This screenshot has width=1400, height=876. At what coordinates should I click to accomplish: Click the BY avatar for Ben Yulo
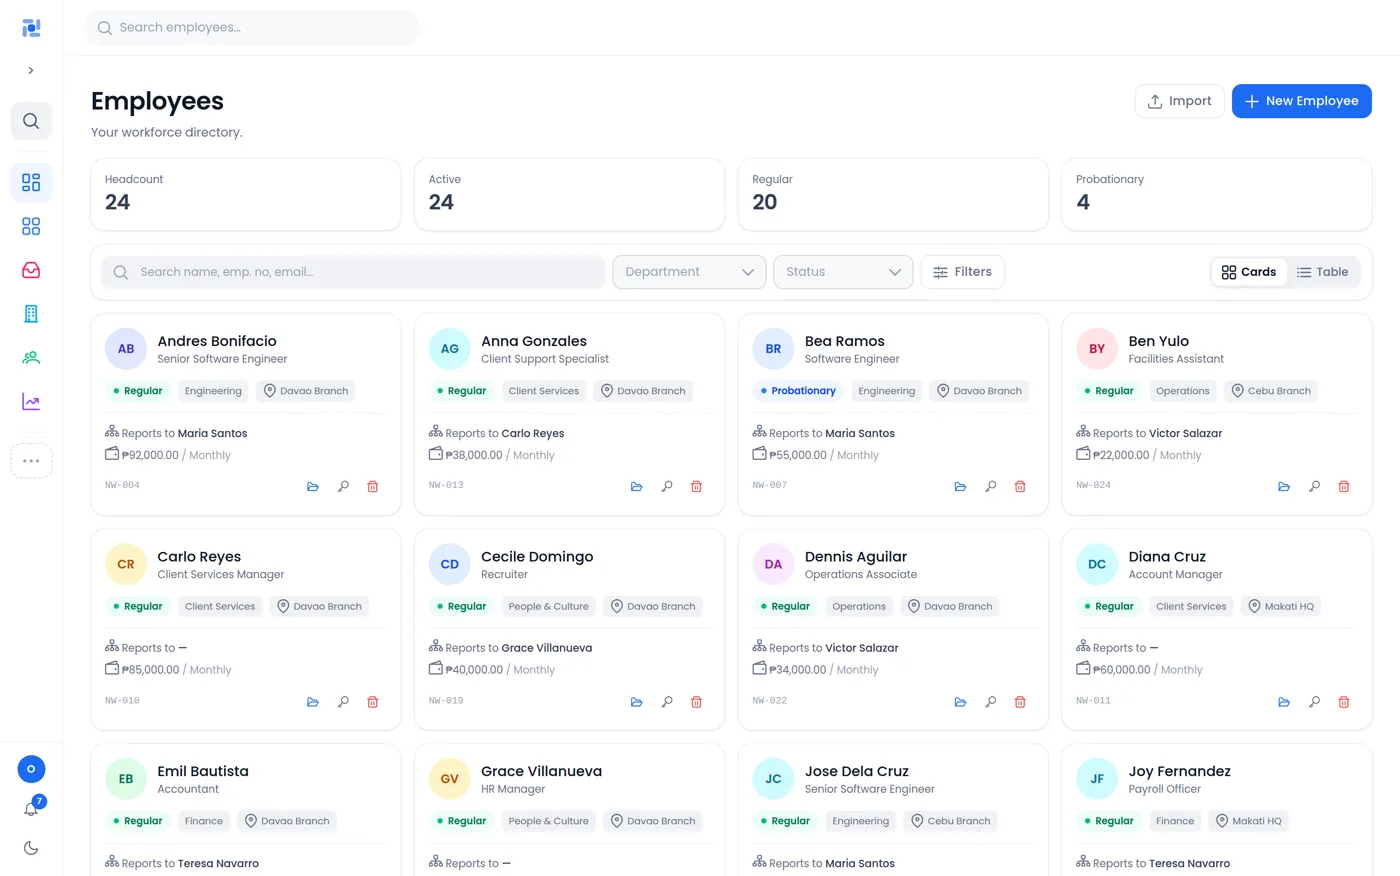1097,349
